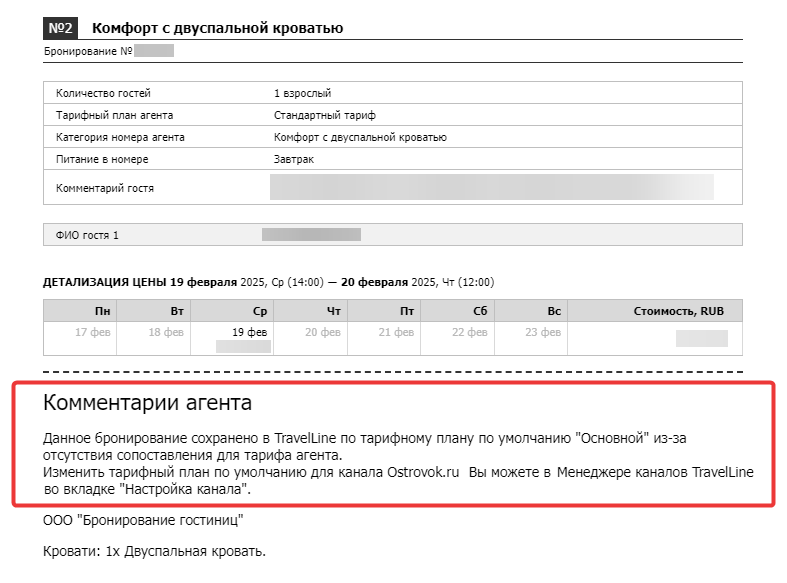Click the blurred booking number field

[154, 51]
